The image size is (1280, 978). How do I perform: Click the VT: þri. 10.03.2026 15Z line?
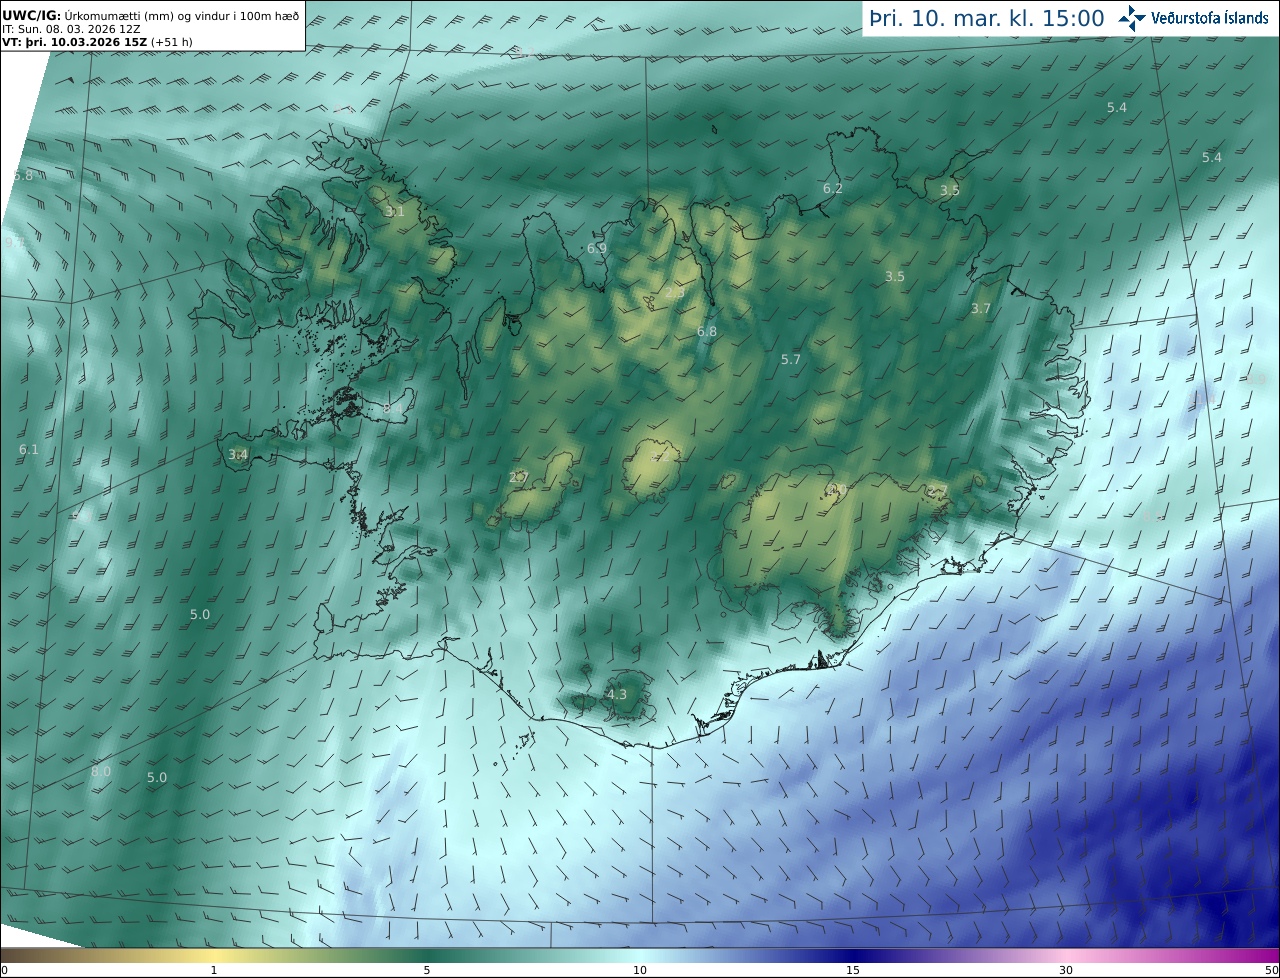(x=97, y=42)
